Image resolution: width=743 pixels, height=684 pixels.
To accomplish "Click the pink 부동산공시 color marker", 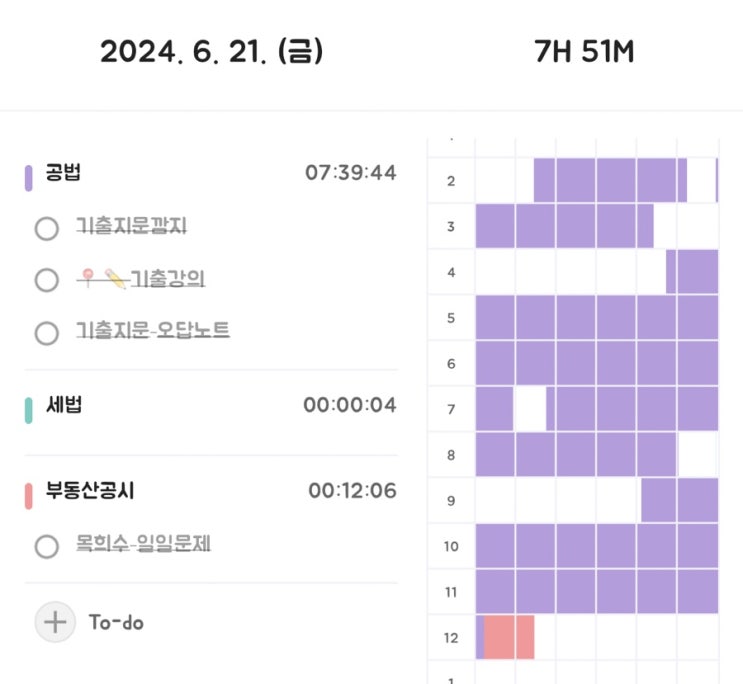I will pos(29,494).
